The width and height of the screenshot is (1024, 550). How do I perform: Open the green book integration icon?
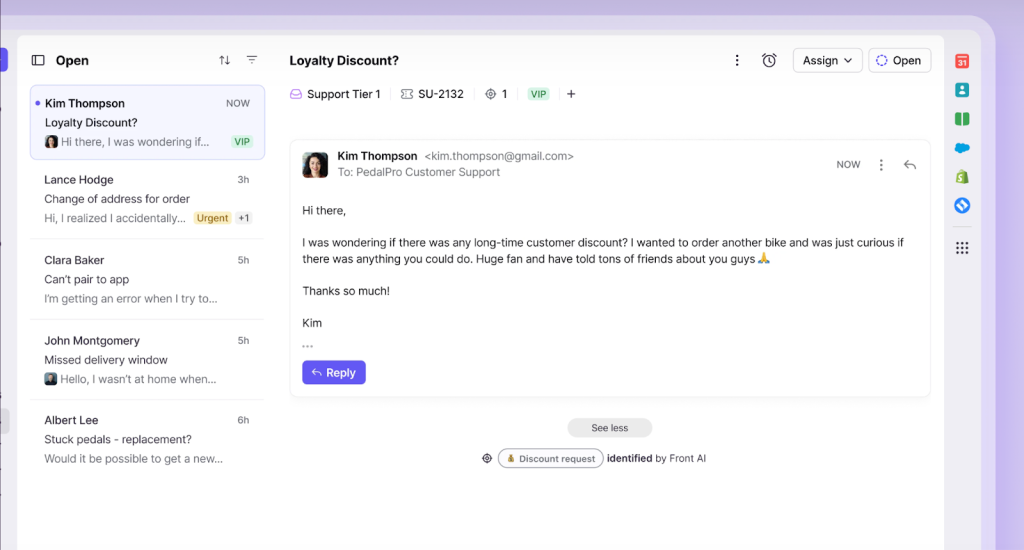pyautogui.click(x=962, y=119)
